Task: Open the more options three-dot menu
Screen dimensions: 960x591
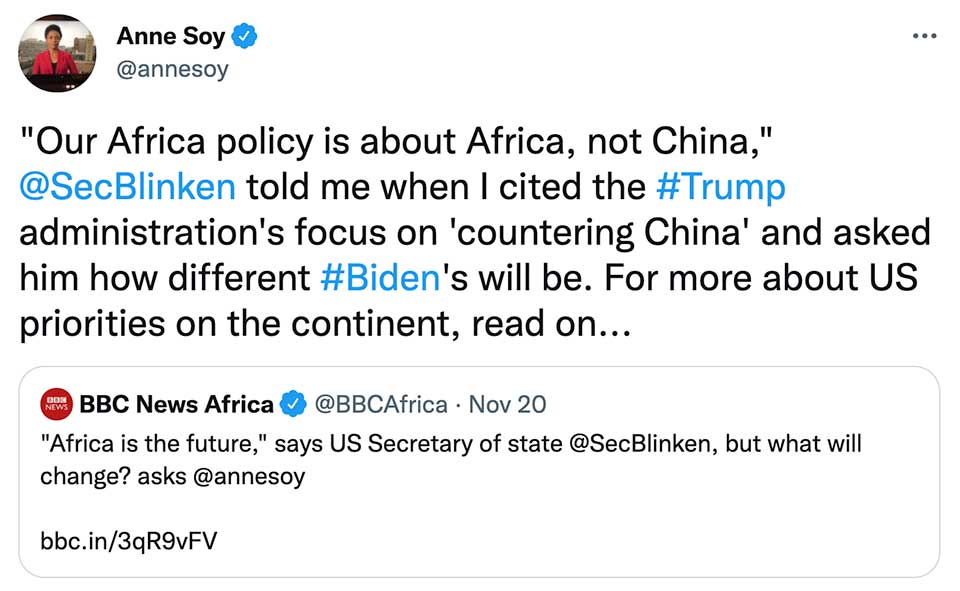Action: coord(924,36)
